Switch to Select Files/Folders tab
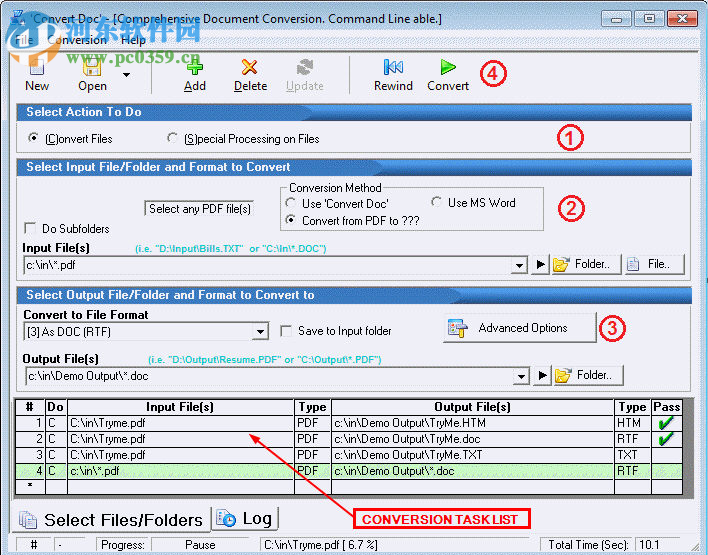708x555 pixels. pos(112,520)
